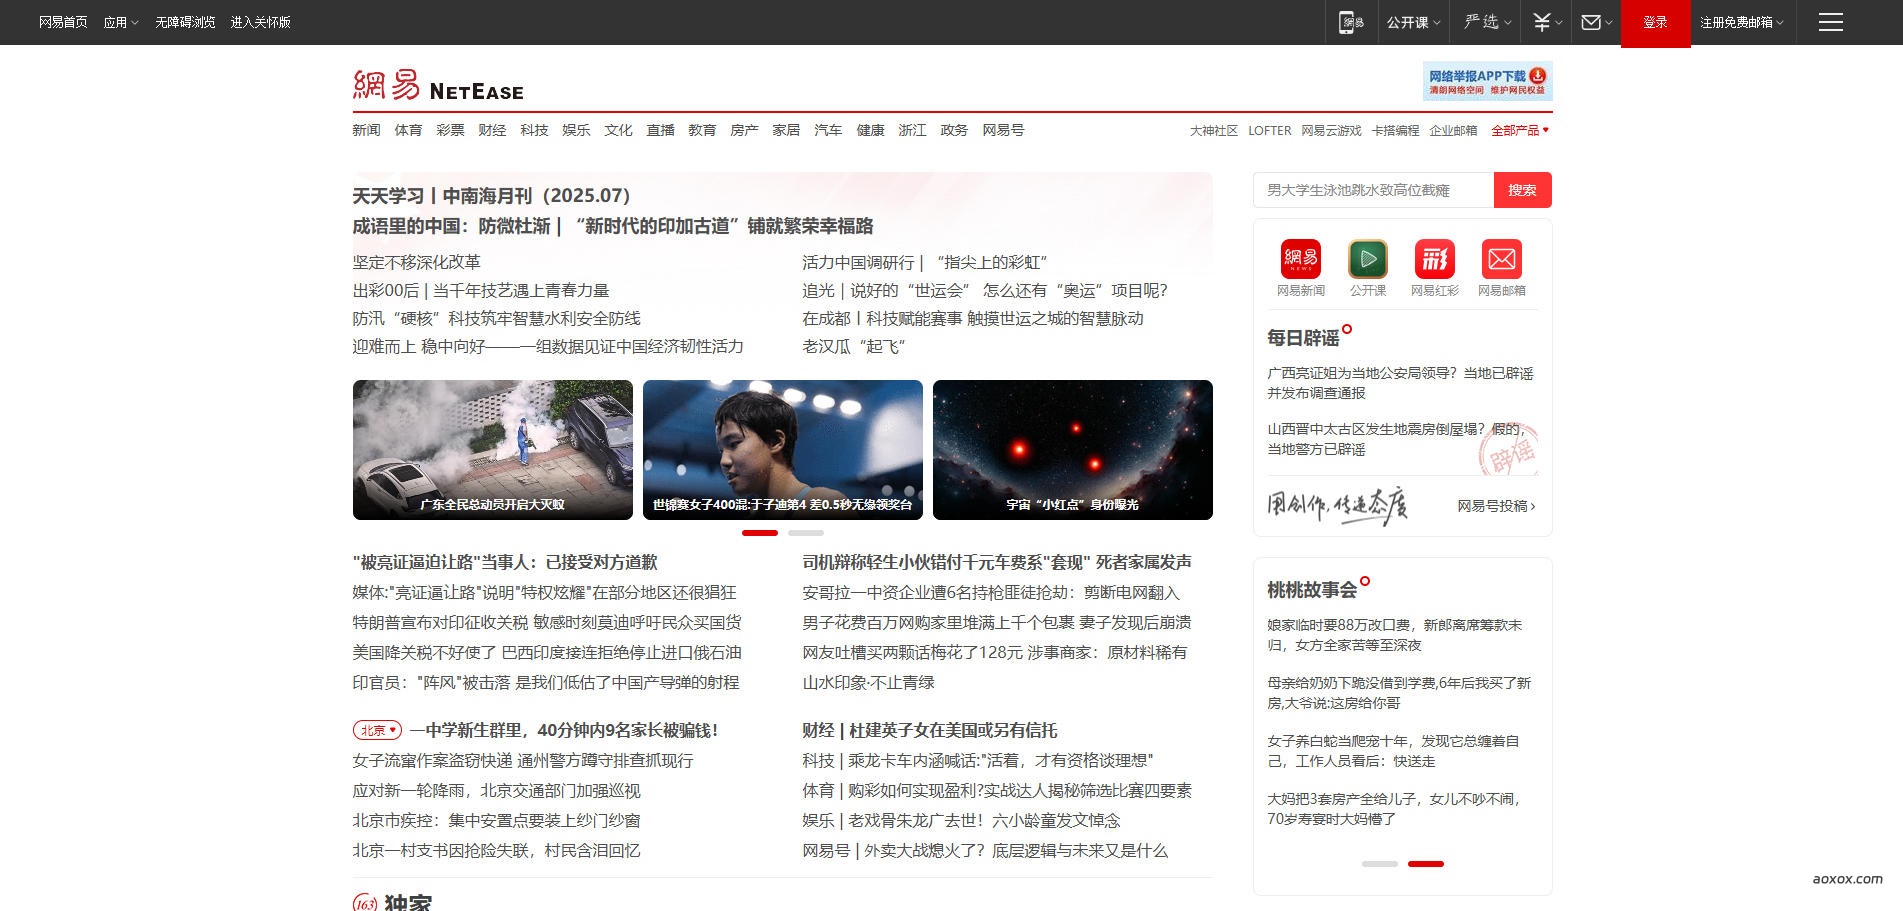Open 财经 | 杜建英子女在美国或另有信托
This screenshot has height=911, width=1903.
coord(929,730)
